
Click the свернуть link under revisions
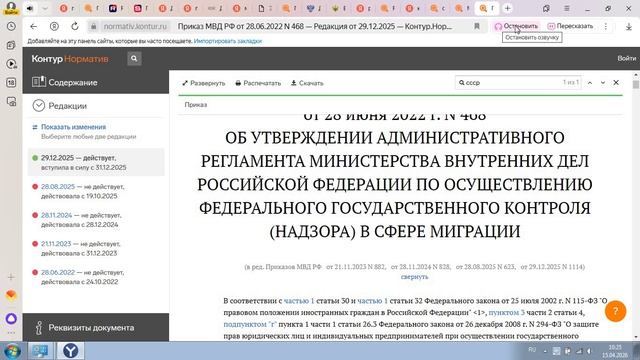tap(414, 277)
